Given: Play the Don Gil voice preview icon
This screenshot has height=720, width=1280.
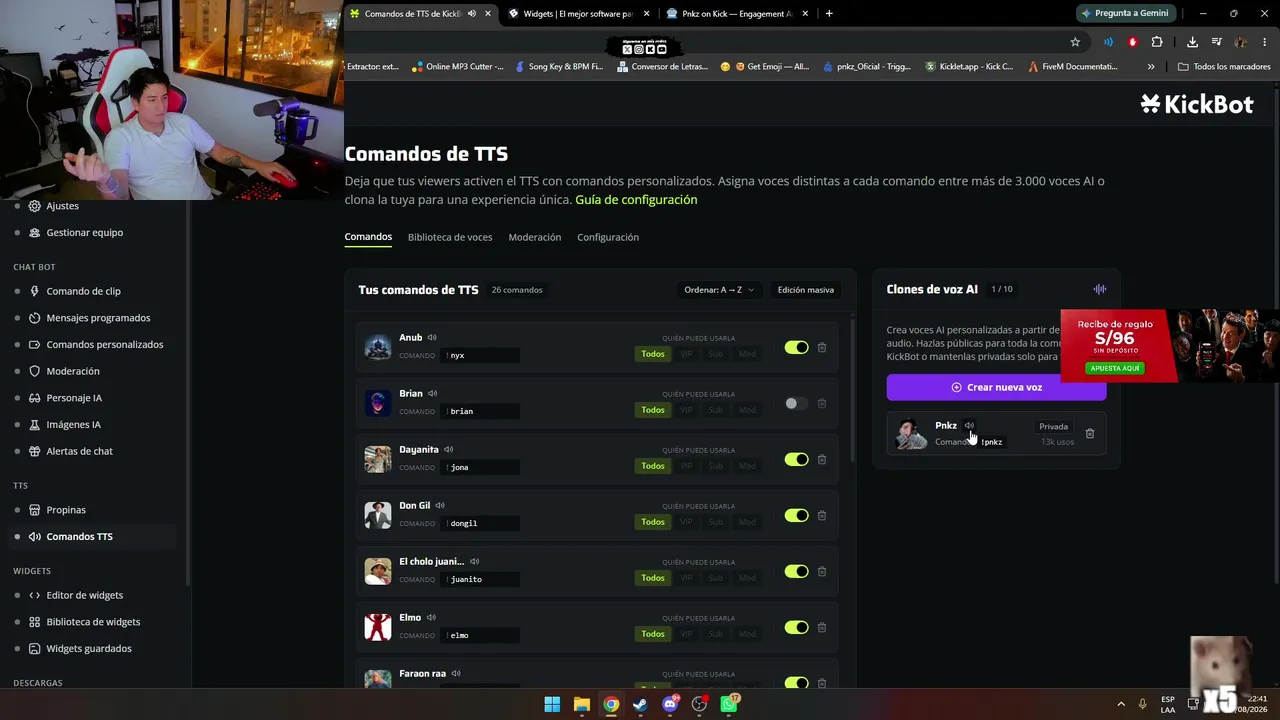Looking at the screenshot, I should click(440, 506).
